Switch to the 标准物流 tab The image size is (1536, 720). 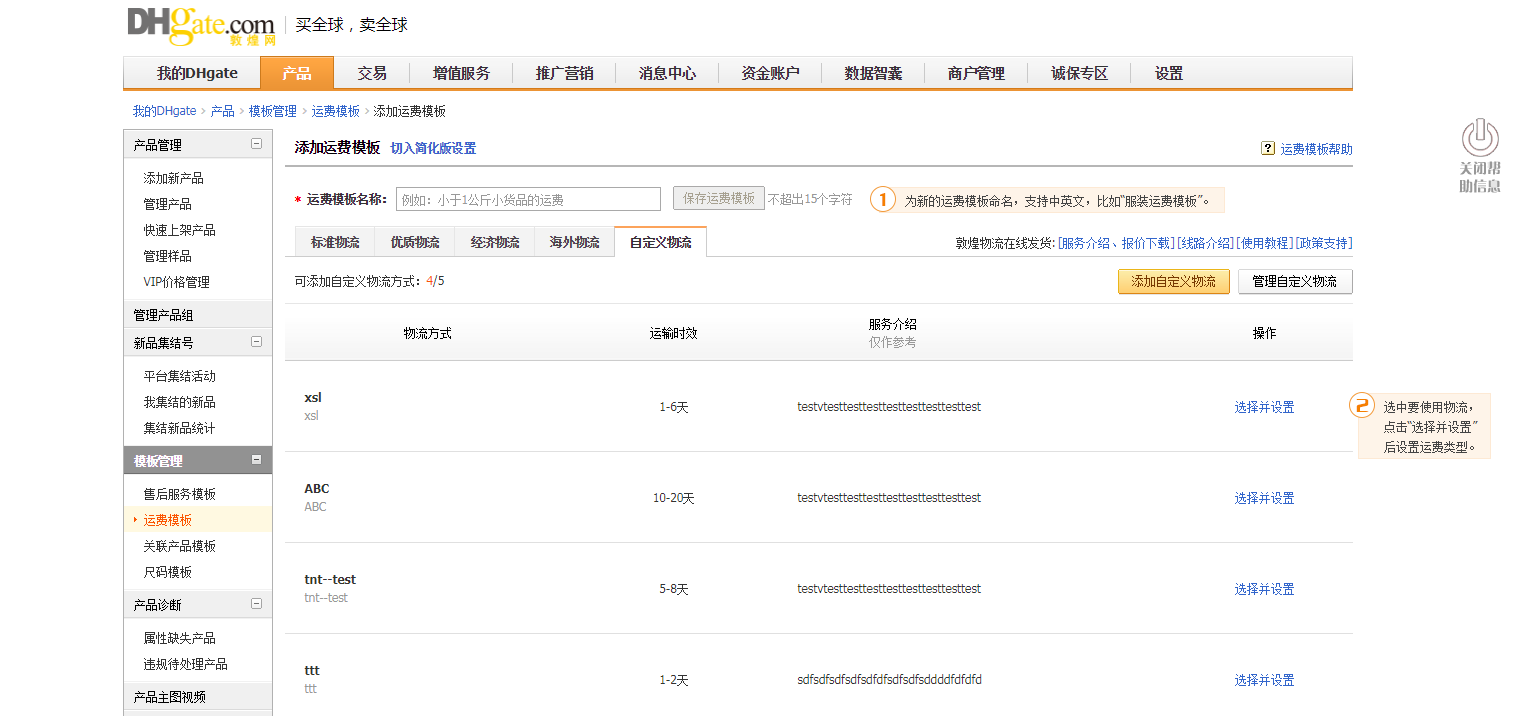click(334, 241)
